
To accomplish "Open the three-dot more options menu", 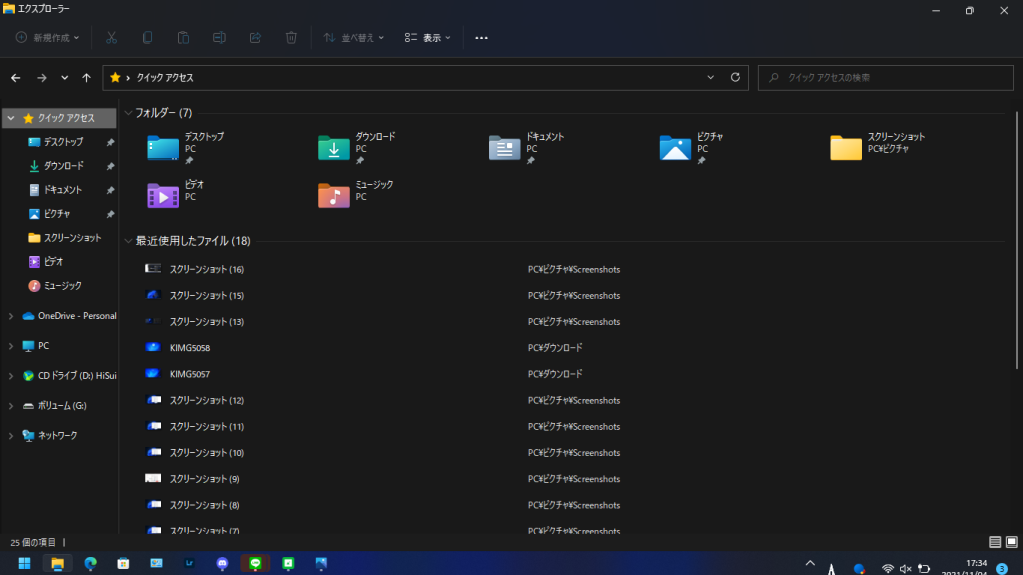I will pos(481,38).
